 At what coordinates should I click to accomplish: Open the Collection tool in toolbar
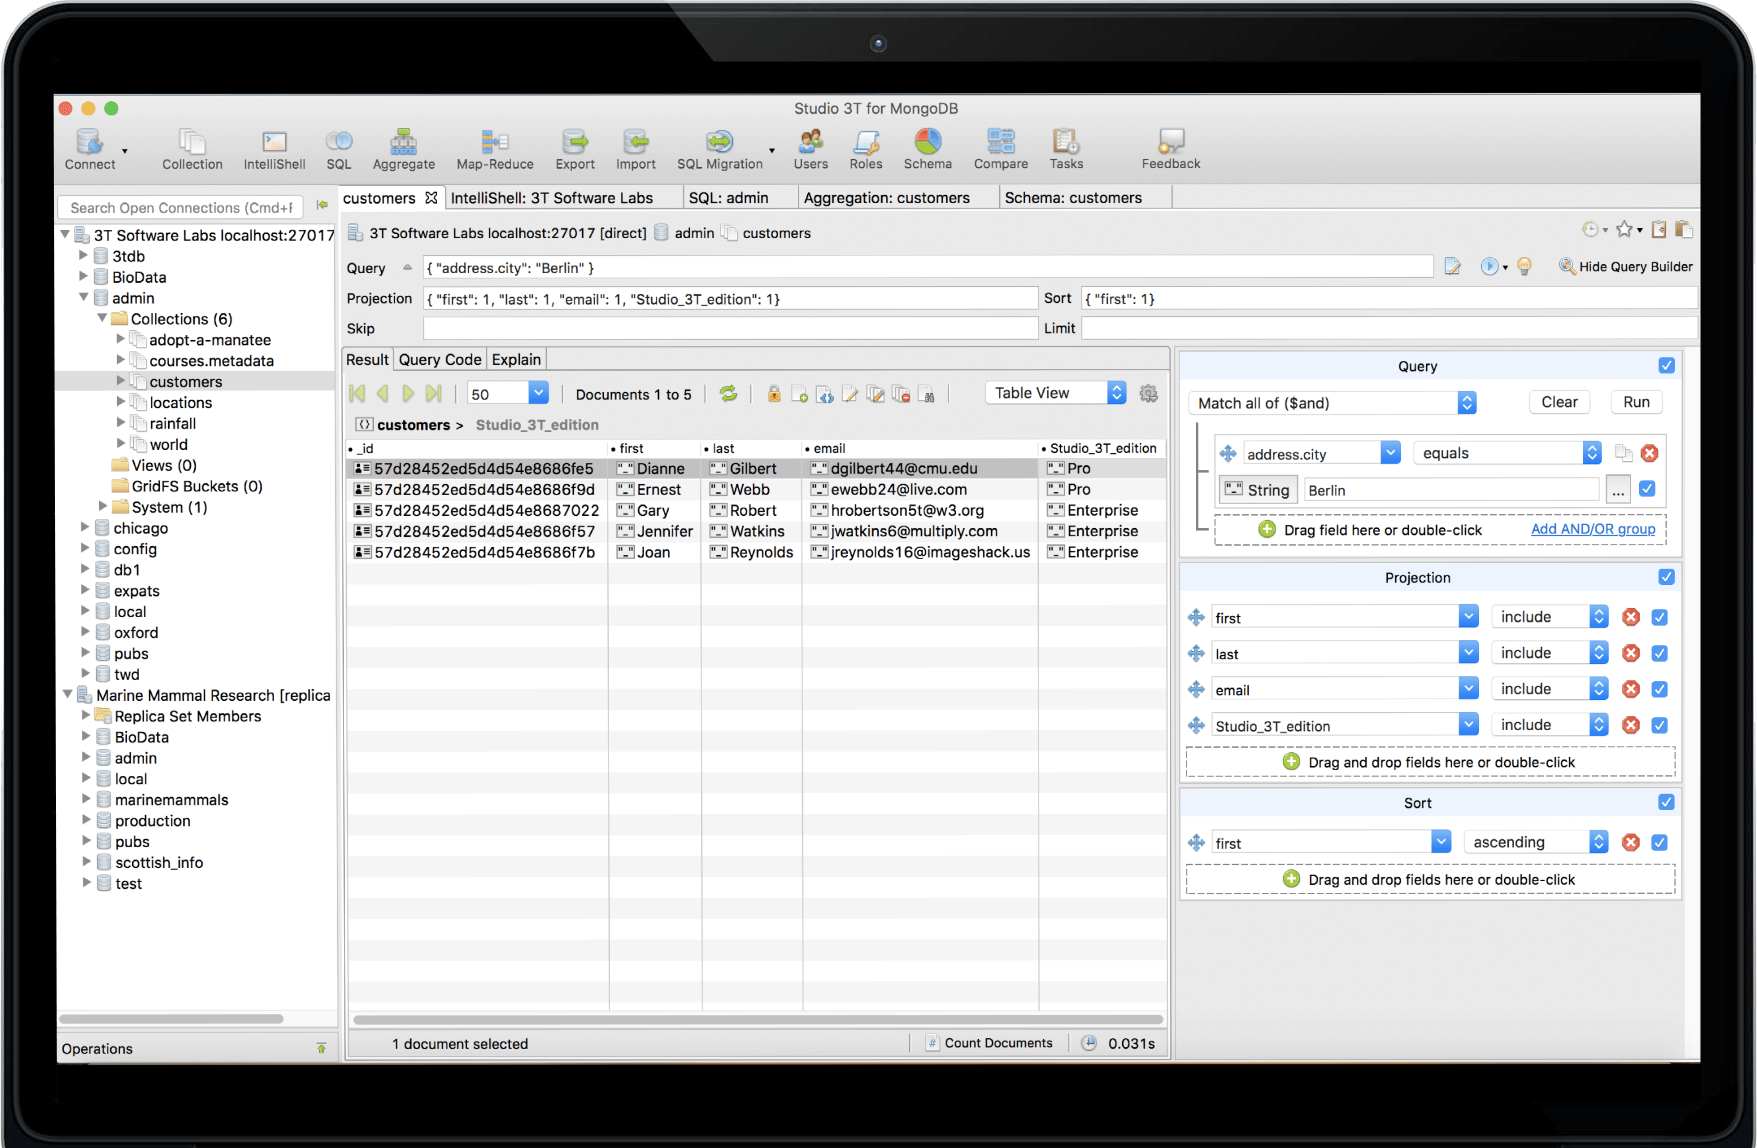pyautogui.click(x=192, y=148)
